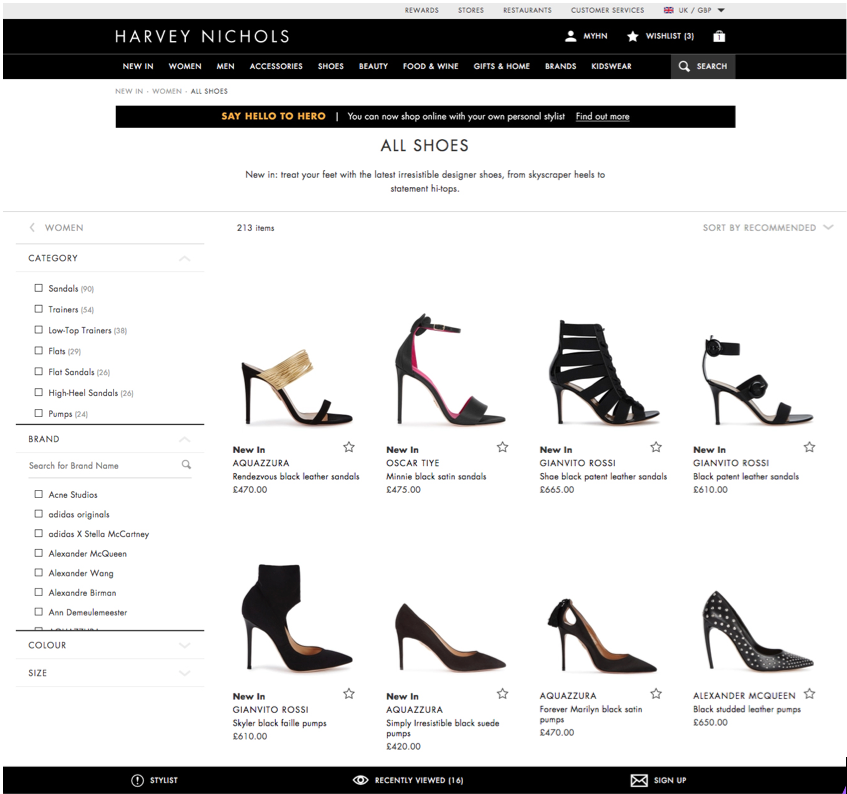Go to the Stores link
The height and width of the screenshot is (794, 847).
471,10
